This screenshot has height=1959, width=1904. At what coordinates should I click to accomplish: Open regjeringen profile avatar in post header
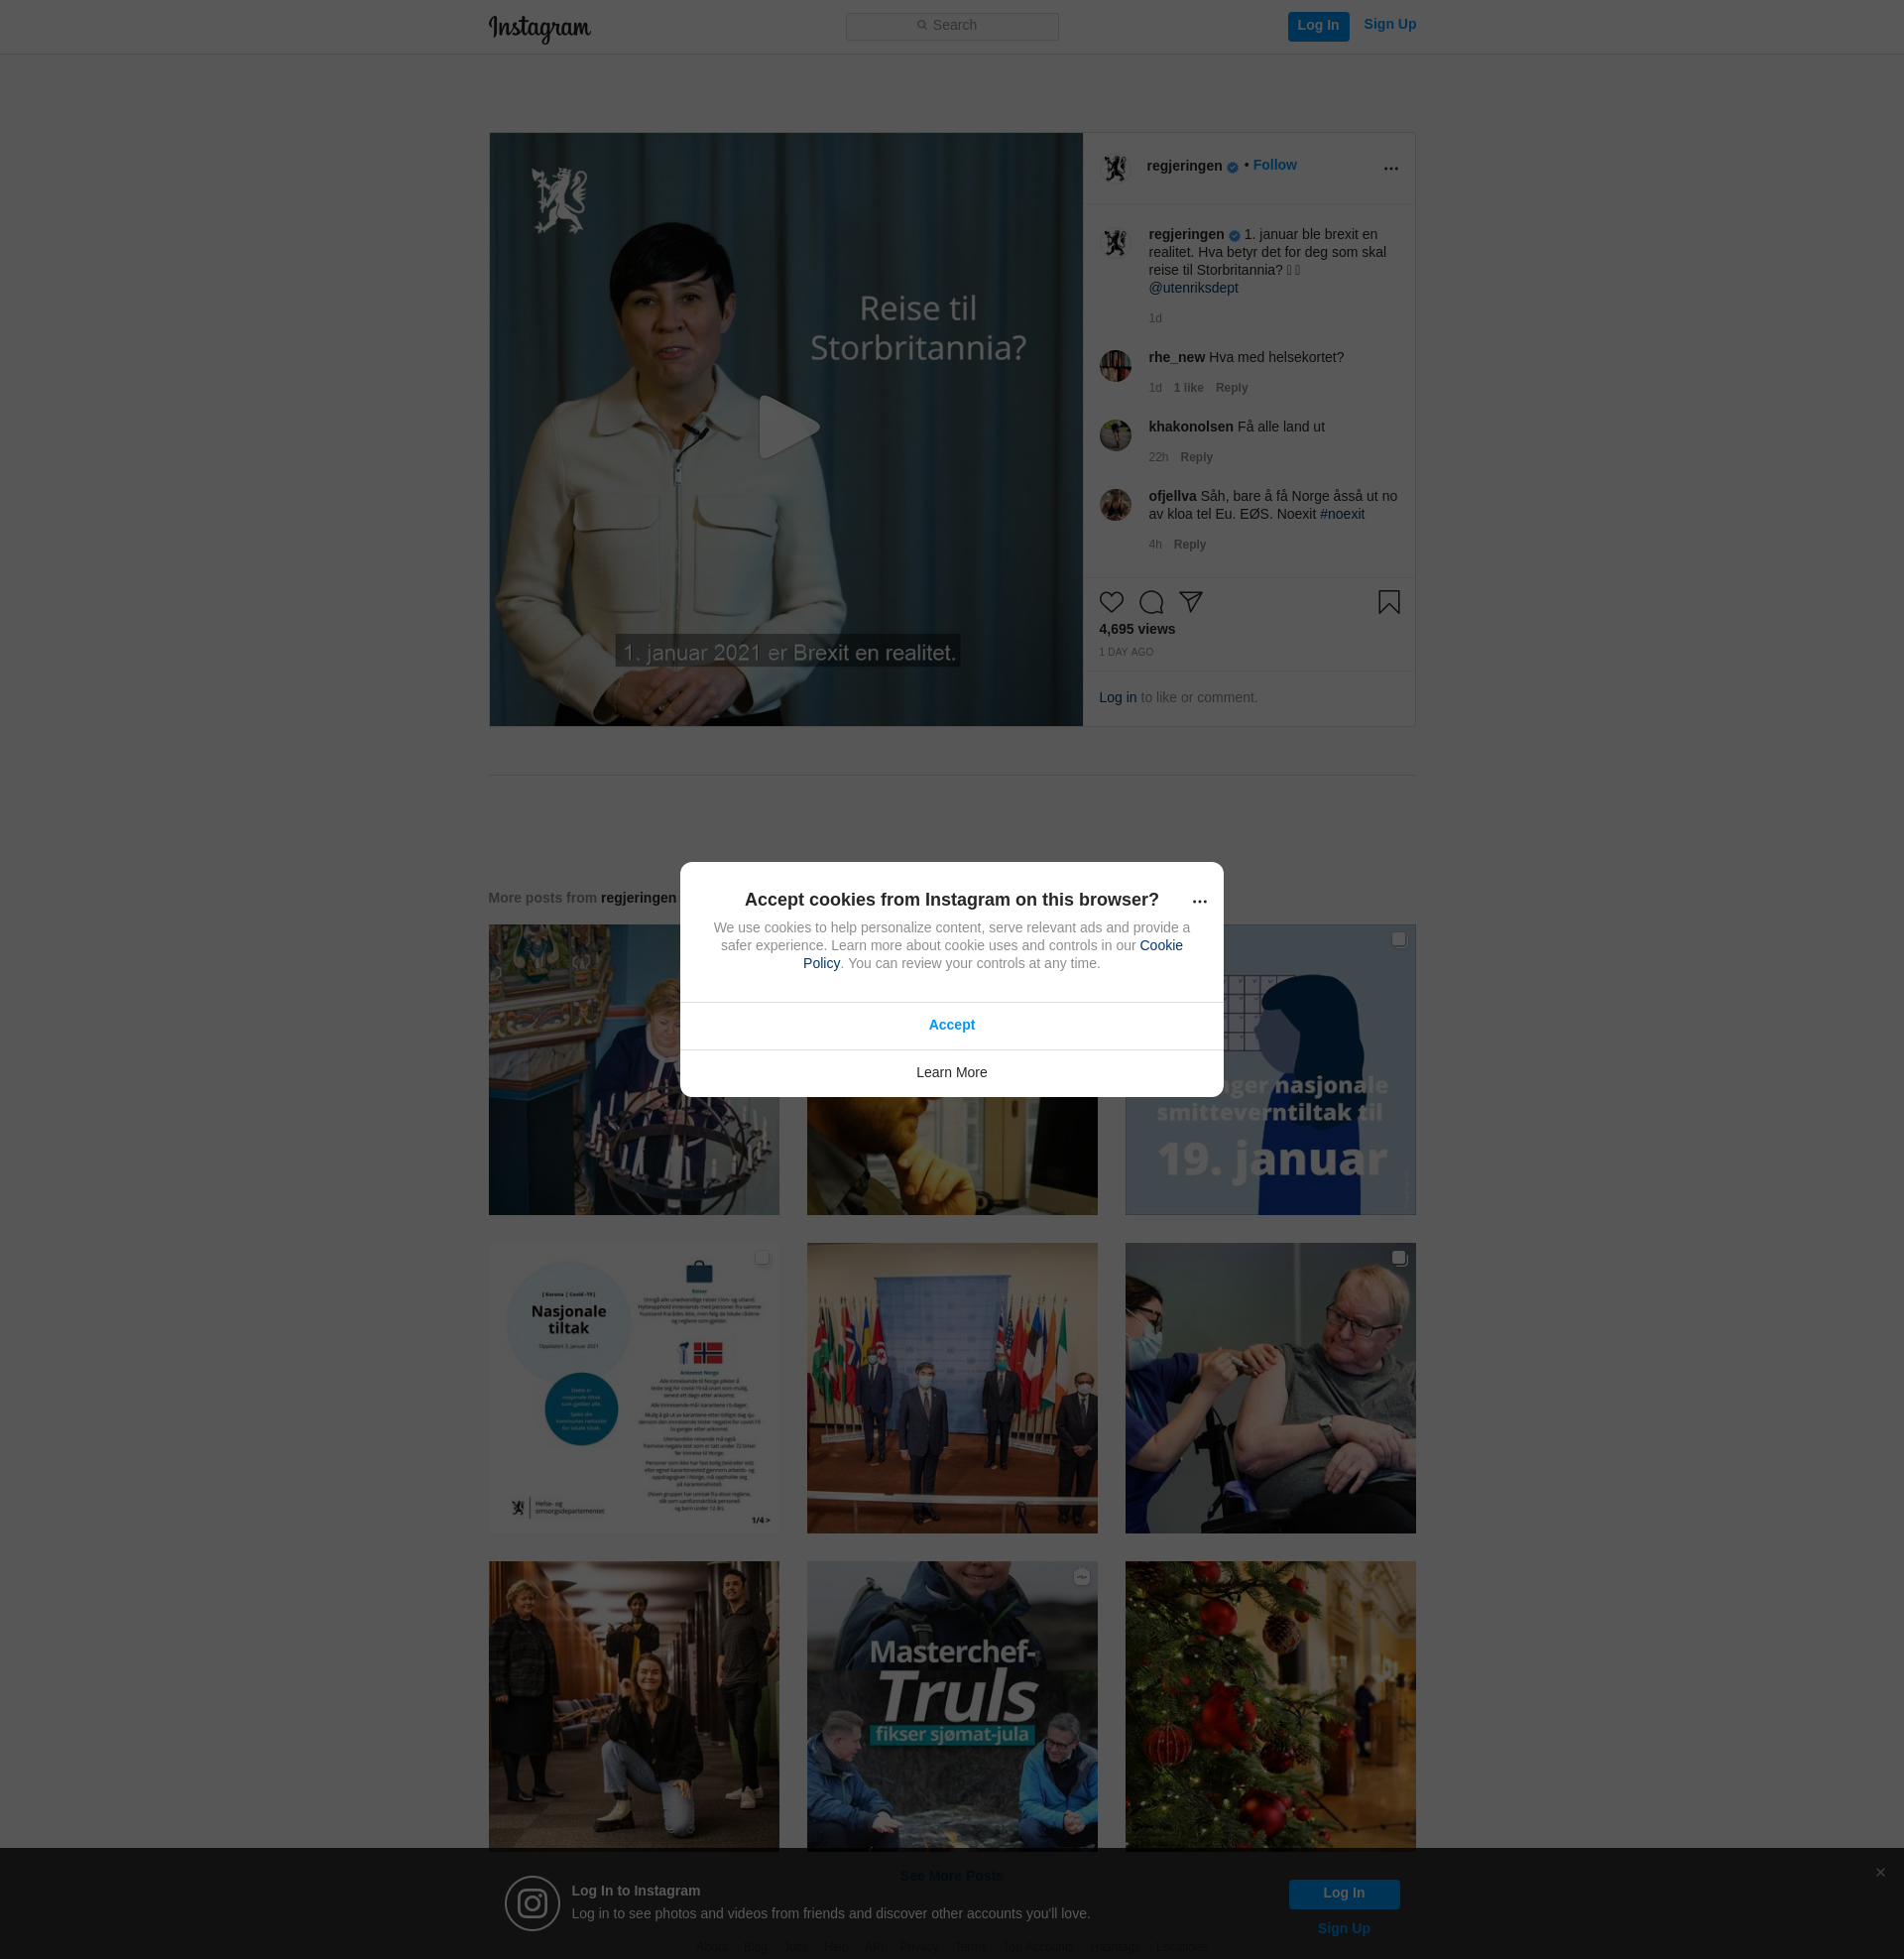[x=1115, y=168]
